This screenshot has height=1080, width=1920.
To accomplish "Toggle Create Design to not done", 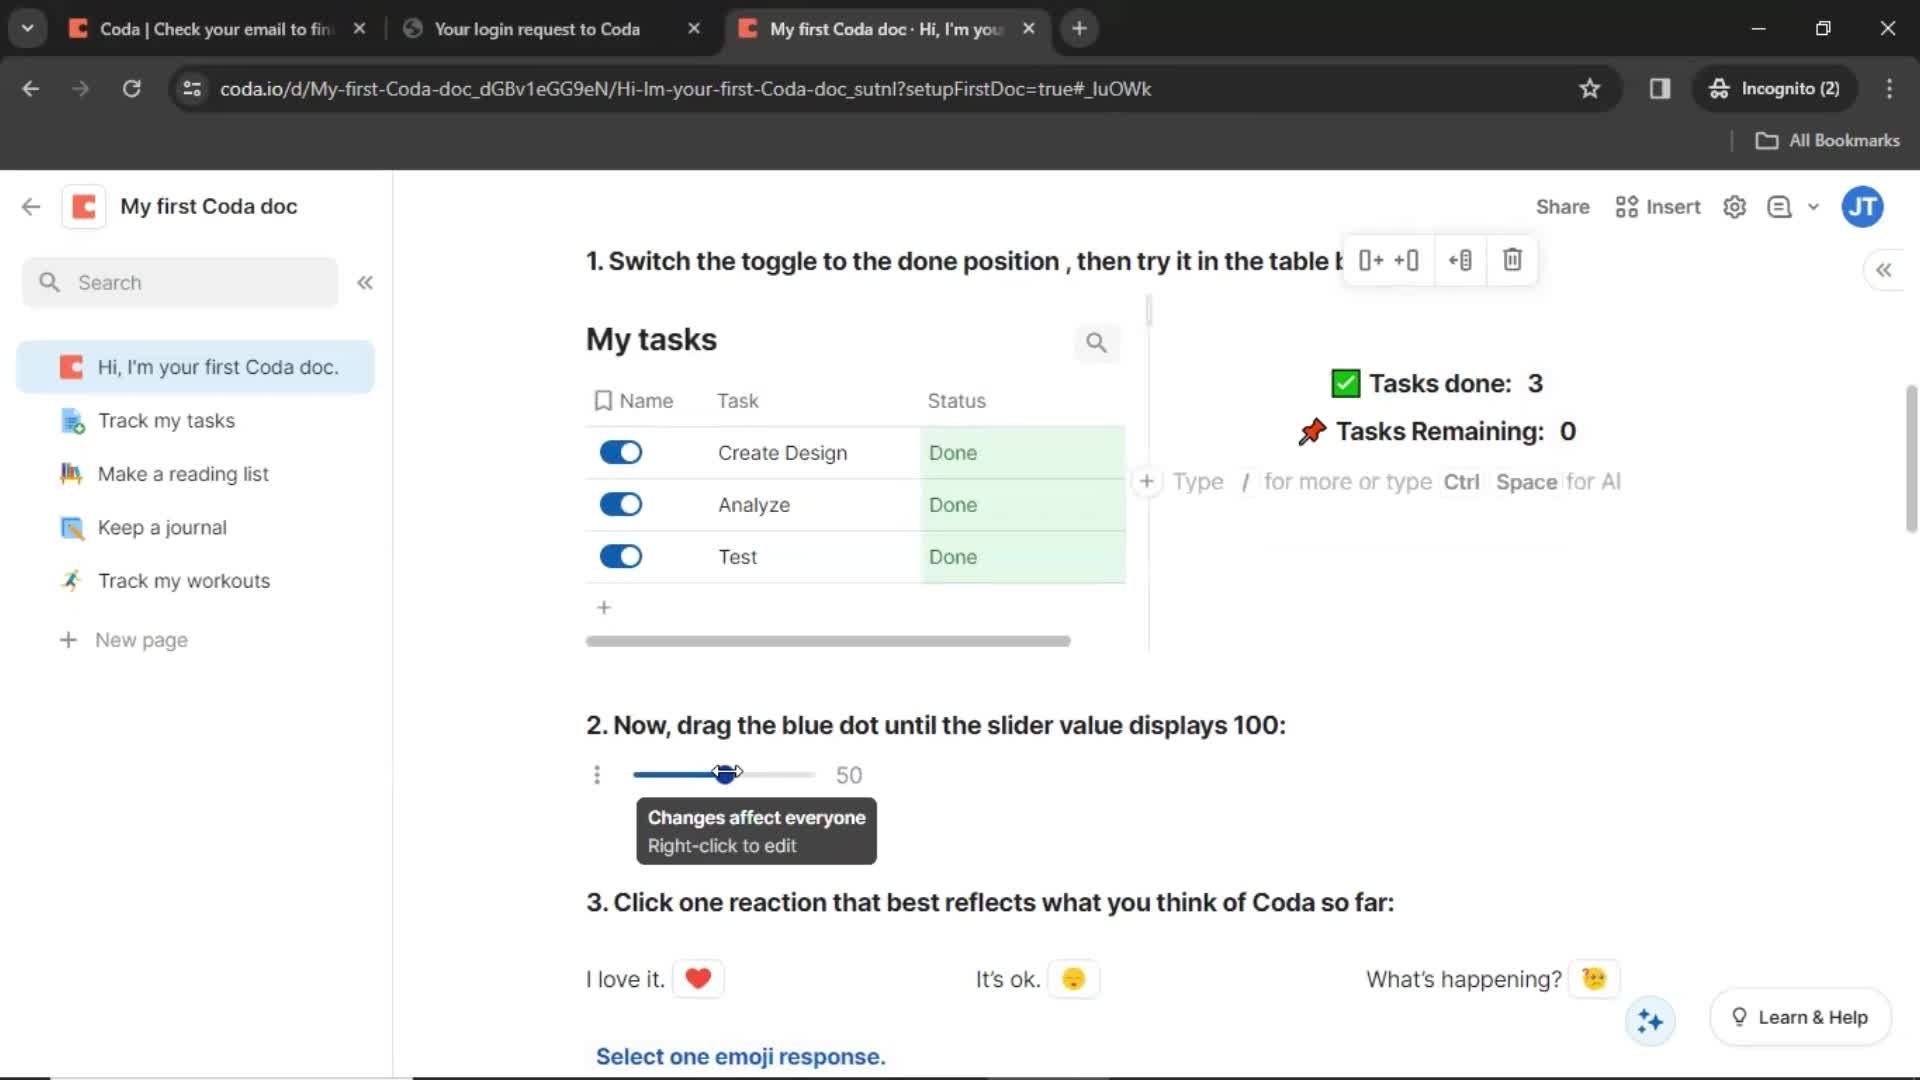I will tap(620, 452).
